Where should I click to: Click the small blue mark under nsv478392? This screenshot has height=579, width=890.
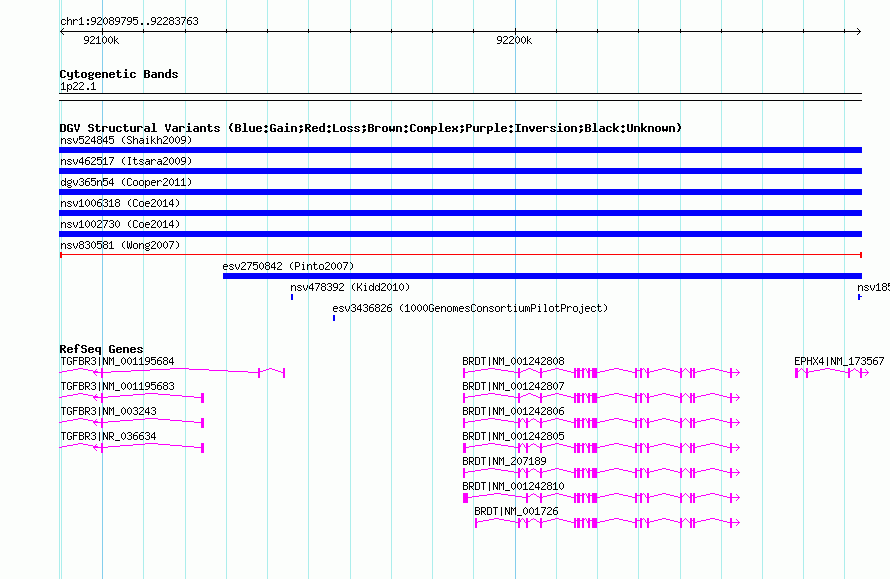pyautogui.click(x=292, y=297)
